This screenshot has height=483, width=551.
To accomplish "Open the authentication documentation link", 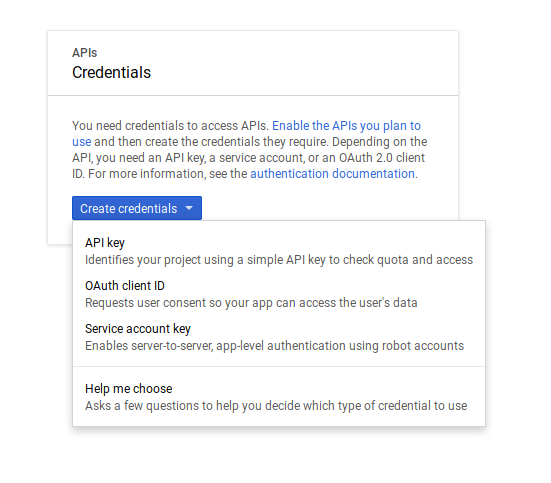I will point(332,174).
